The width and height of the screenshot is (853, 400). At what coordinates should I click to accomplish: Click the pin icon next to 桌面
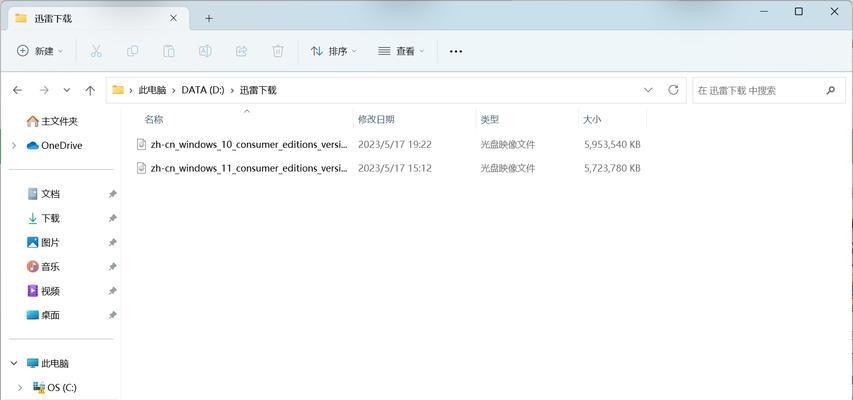coord(113,315)
